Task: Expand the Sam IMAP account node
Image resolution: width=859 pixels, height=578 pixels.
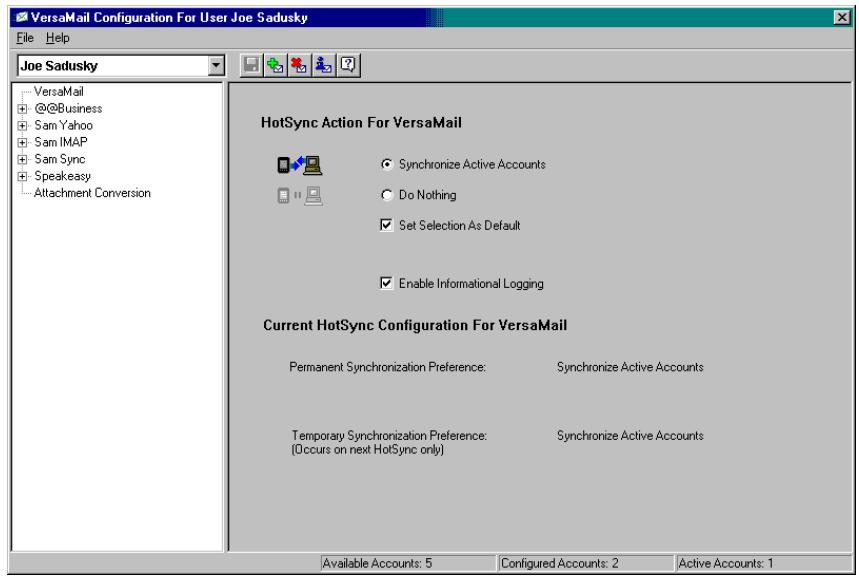Action: [22, 142]
